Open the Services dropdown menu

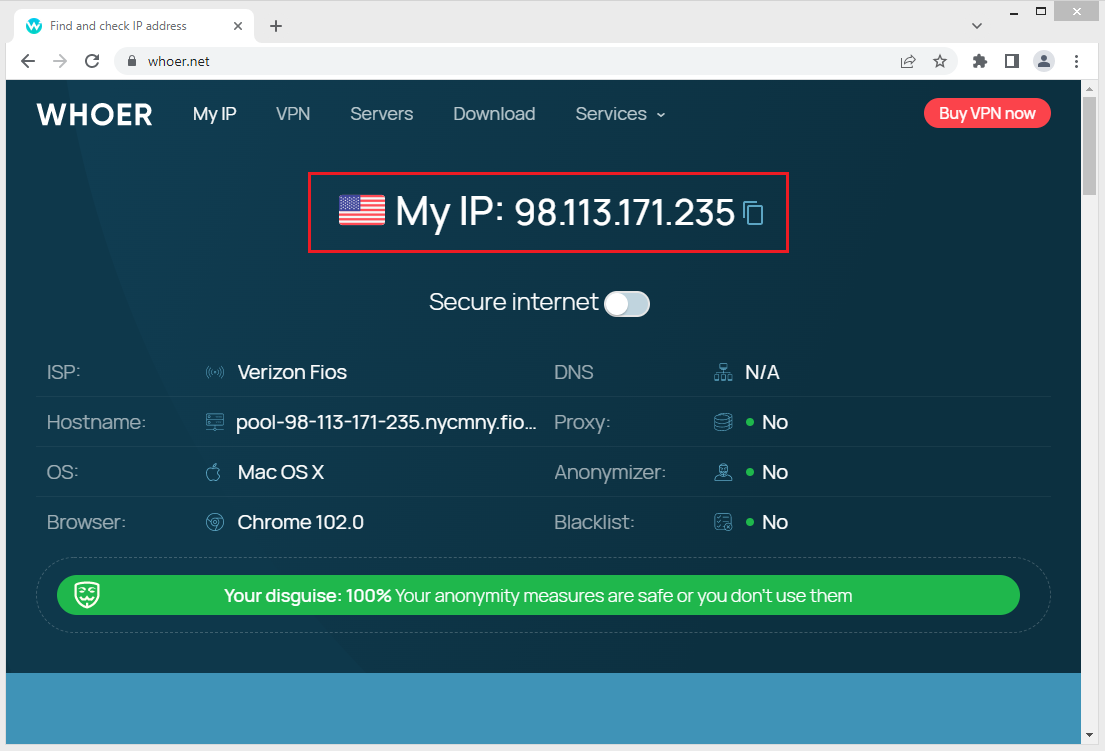(x=620, y=114)
